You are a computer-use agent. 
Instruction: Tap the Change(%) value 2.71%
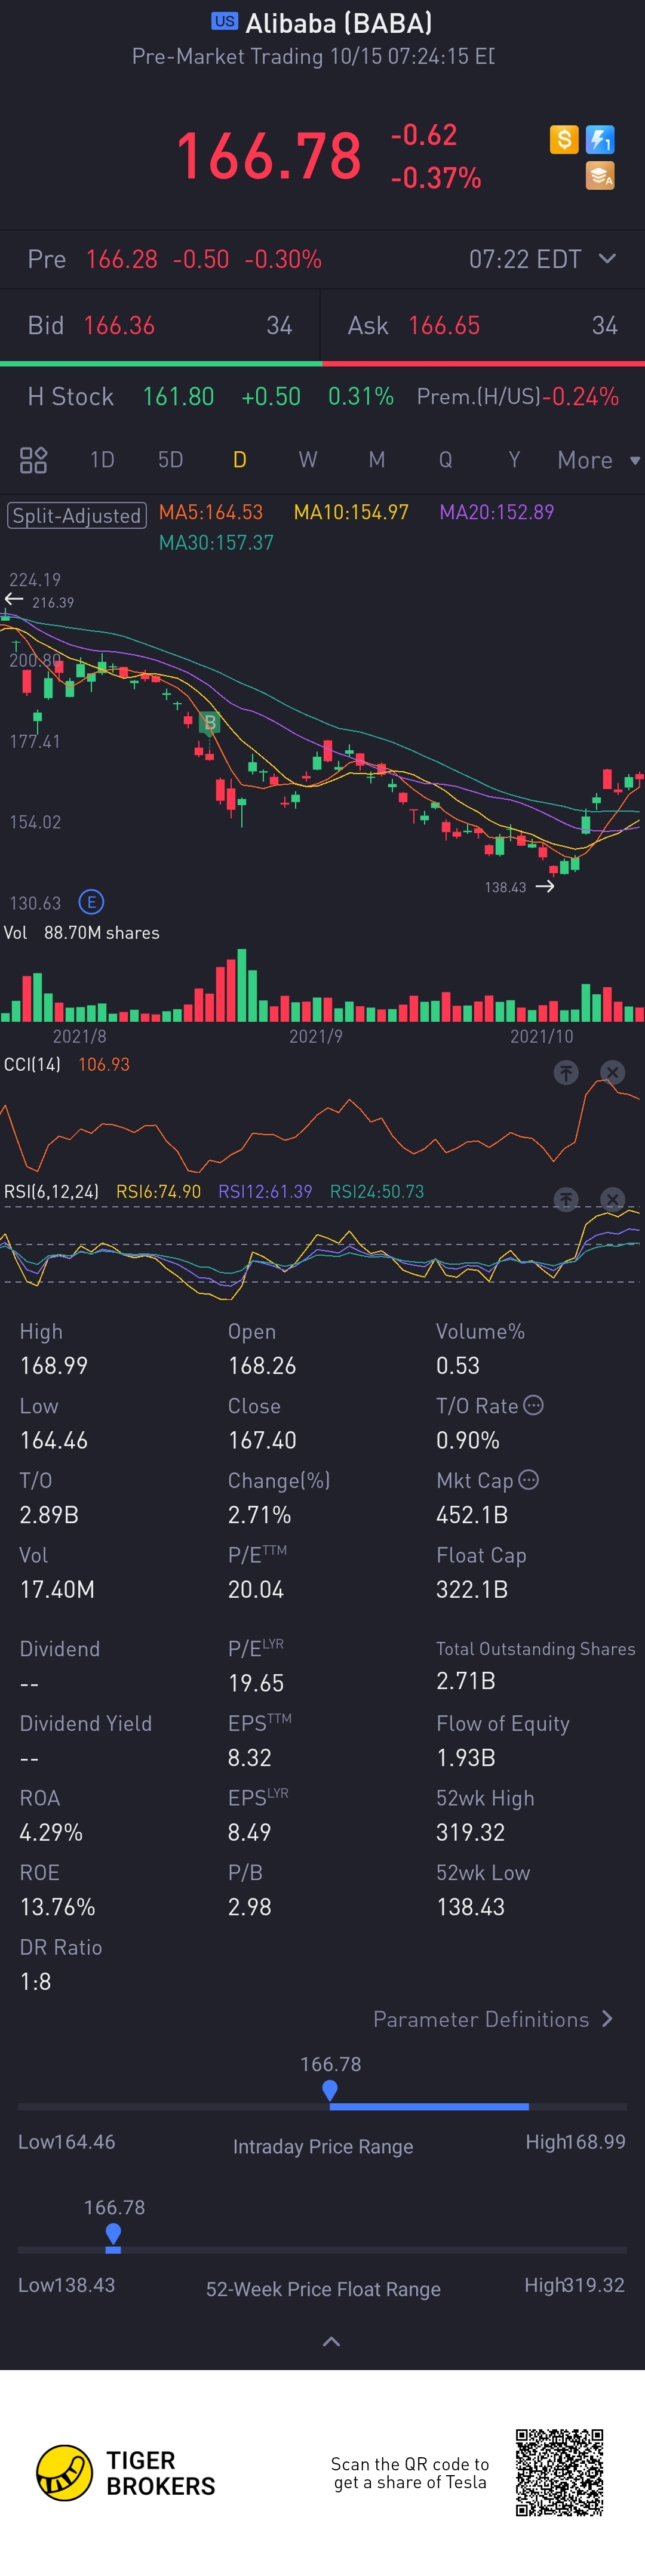[260, 1514]
